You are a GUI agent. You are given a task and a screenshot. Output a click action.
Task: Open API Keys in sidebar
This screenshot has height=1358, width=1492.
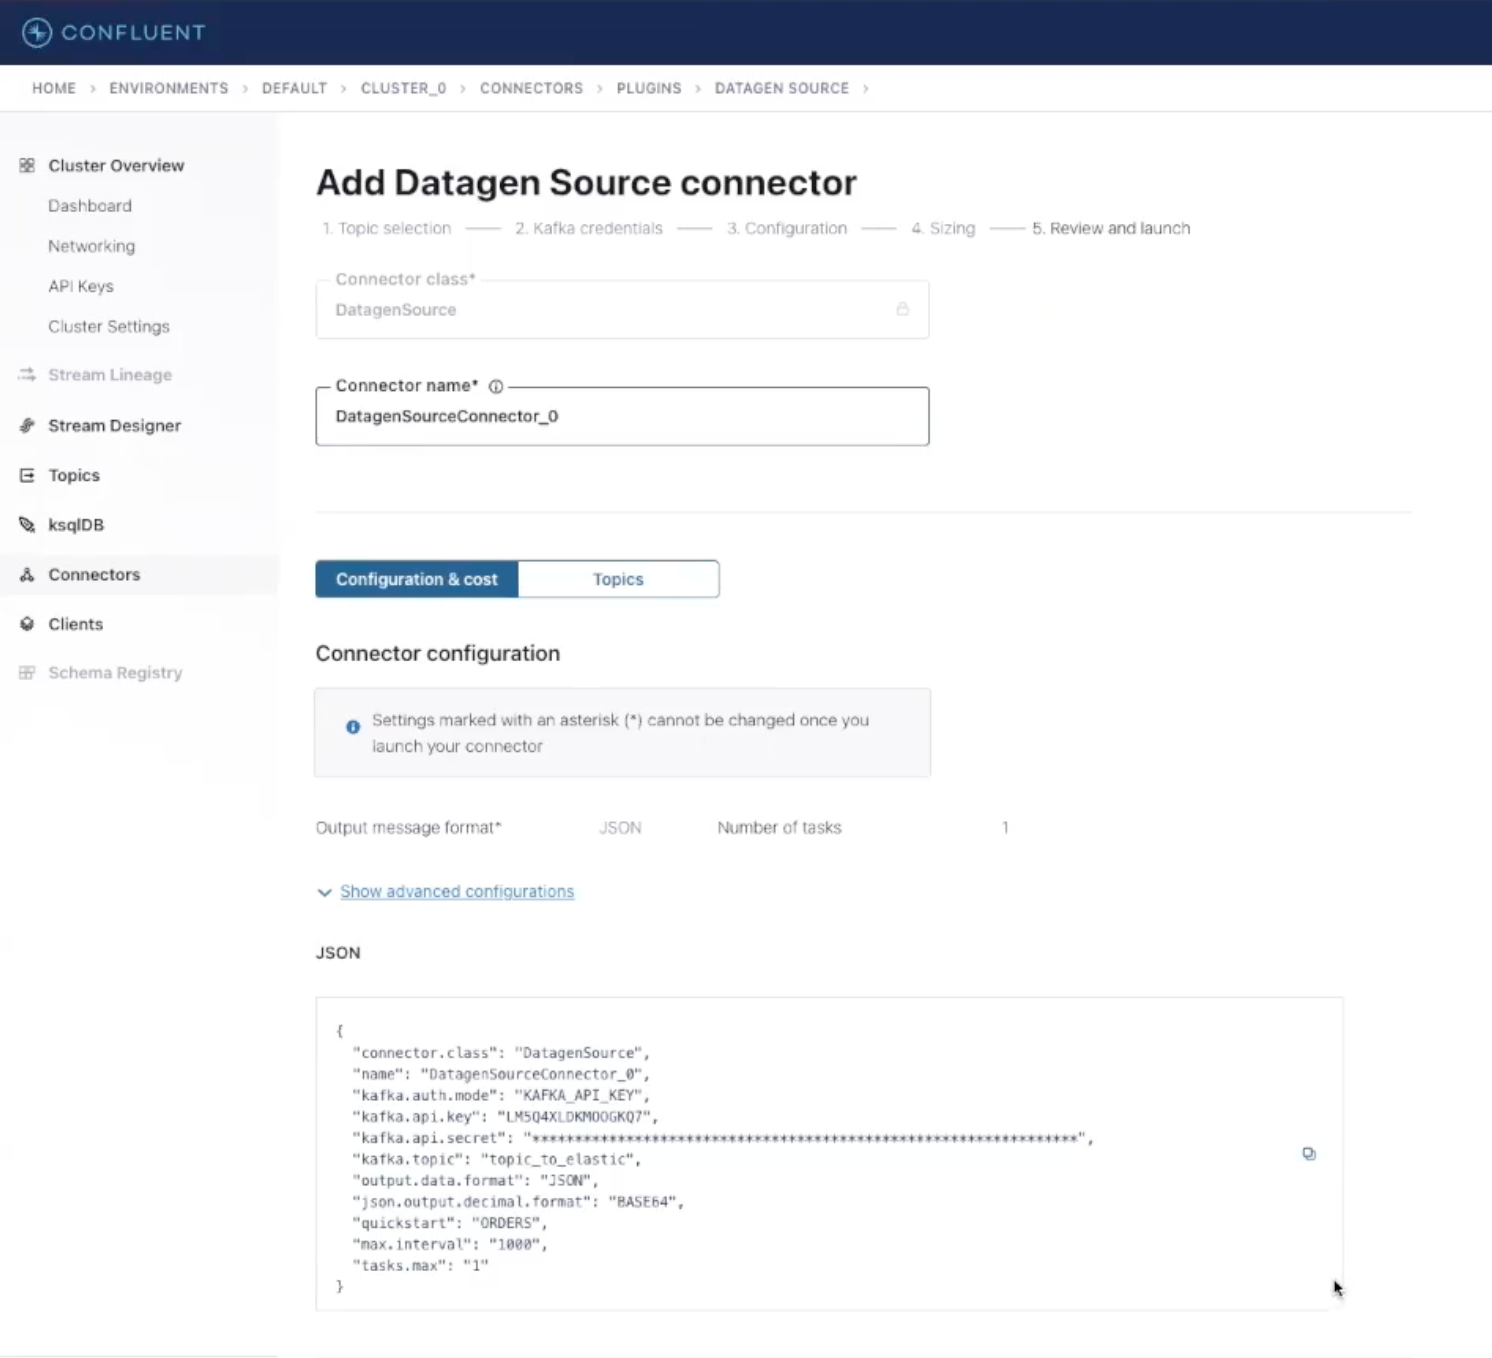tap(81, 286)
